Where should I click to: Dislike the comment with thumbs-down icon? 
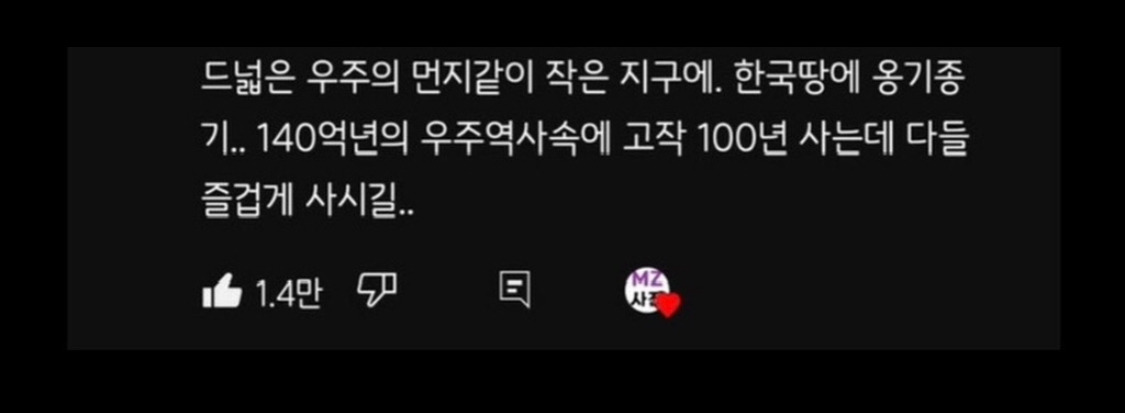coord(377,291)
